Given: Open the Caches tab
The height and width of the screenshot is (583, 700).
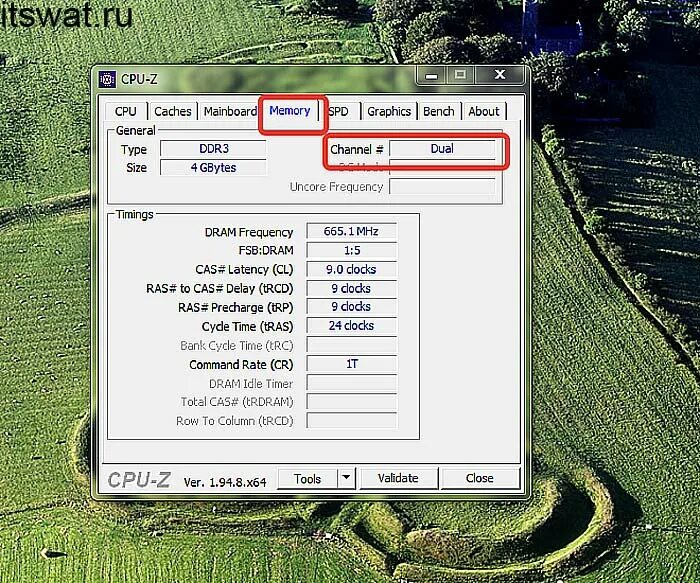Looking at the screenshot, I should (x=173, y=111).
